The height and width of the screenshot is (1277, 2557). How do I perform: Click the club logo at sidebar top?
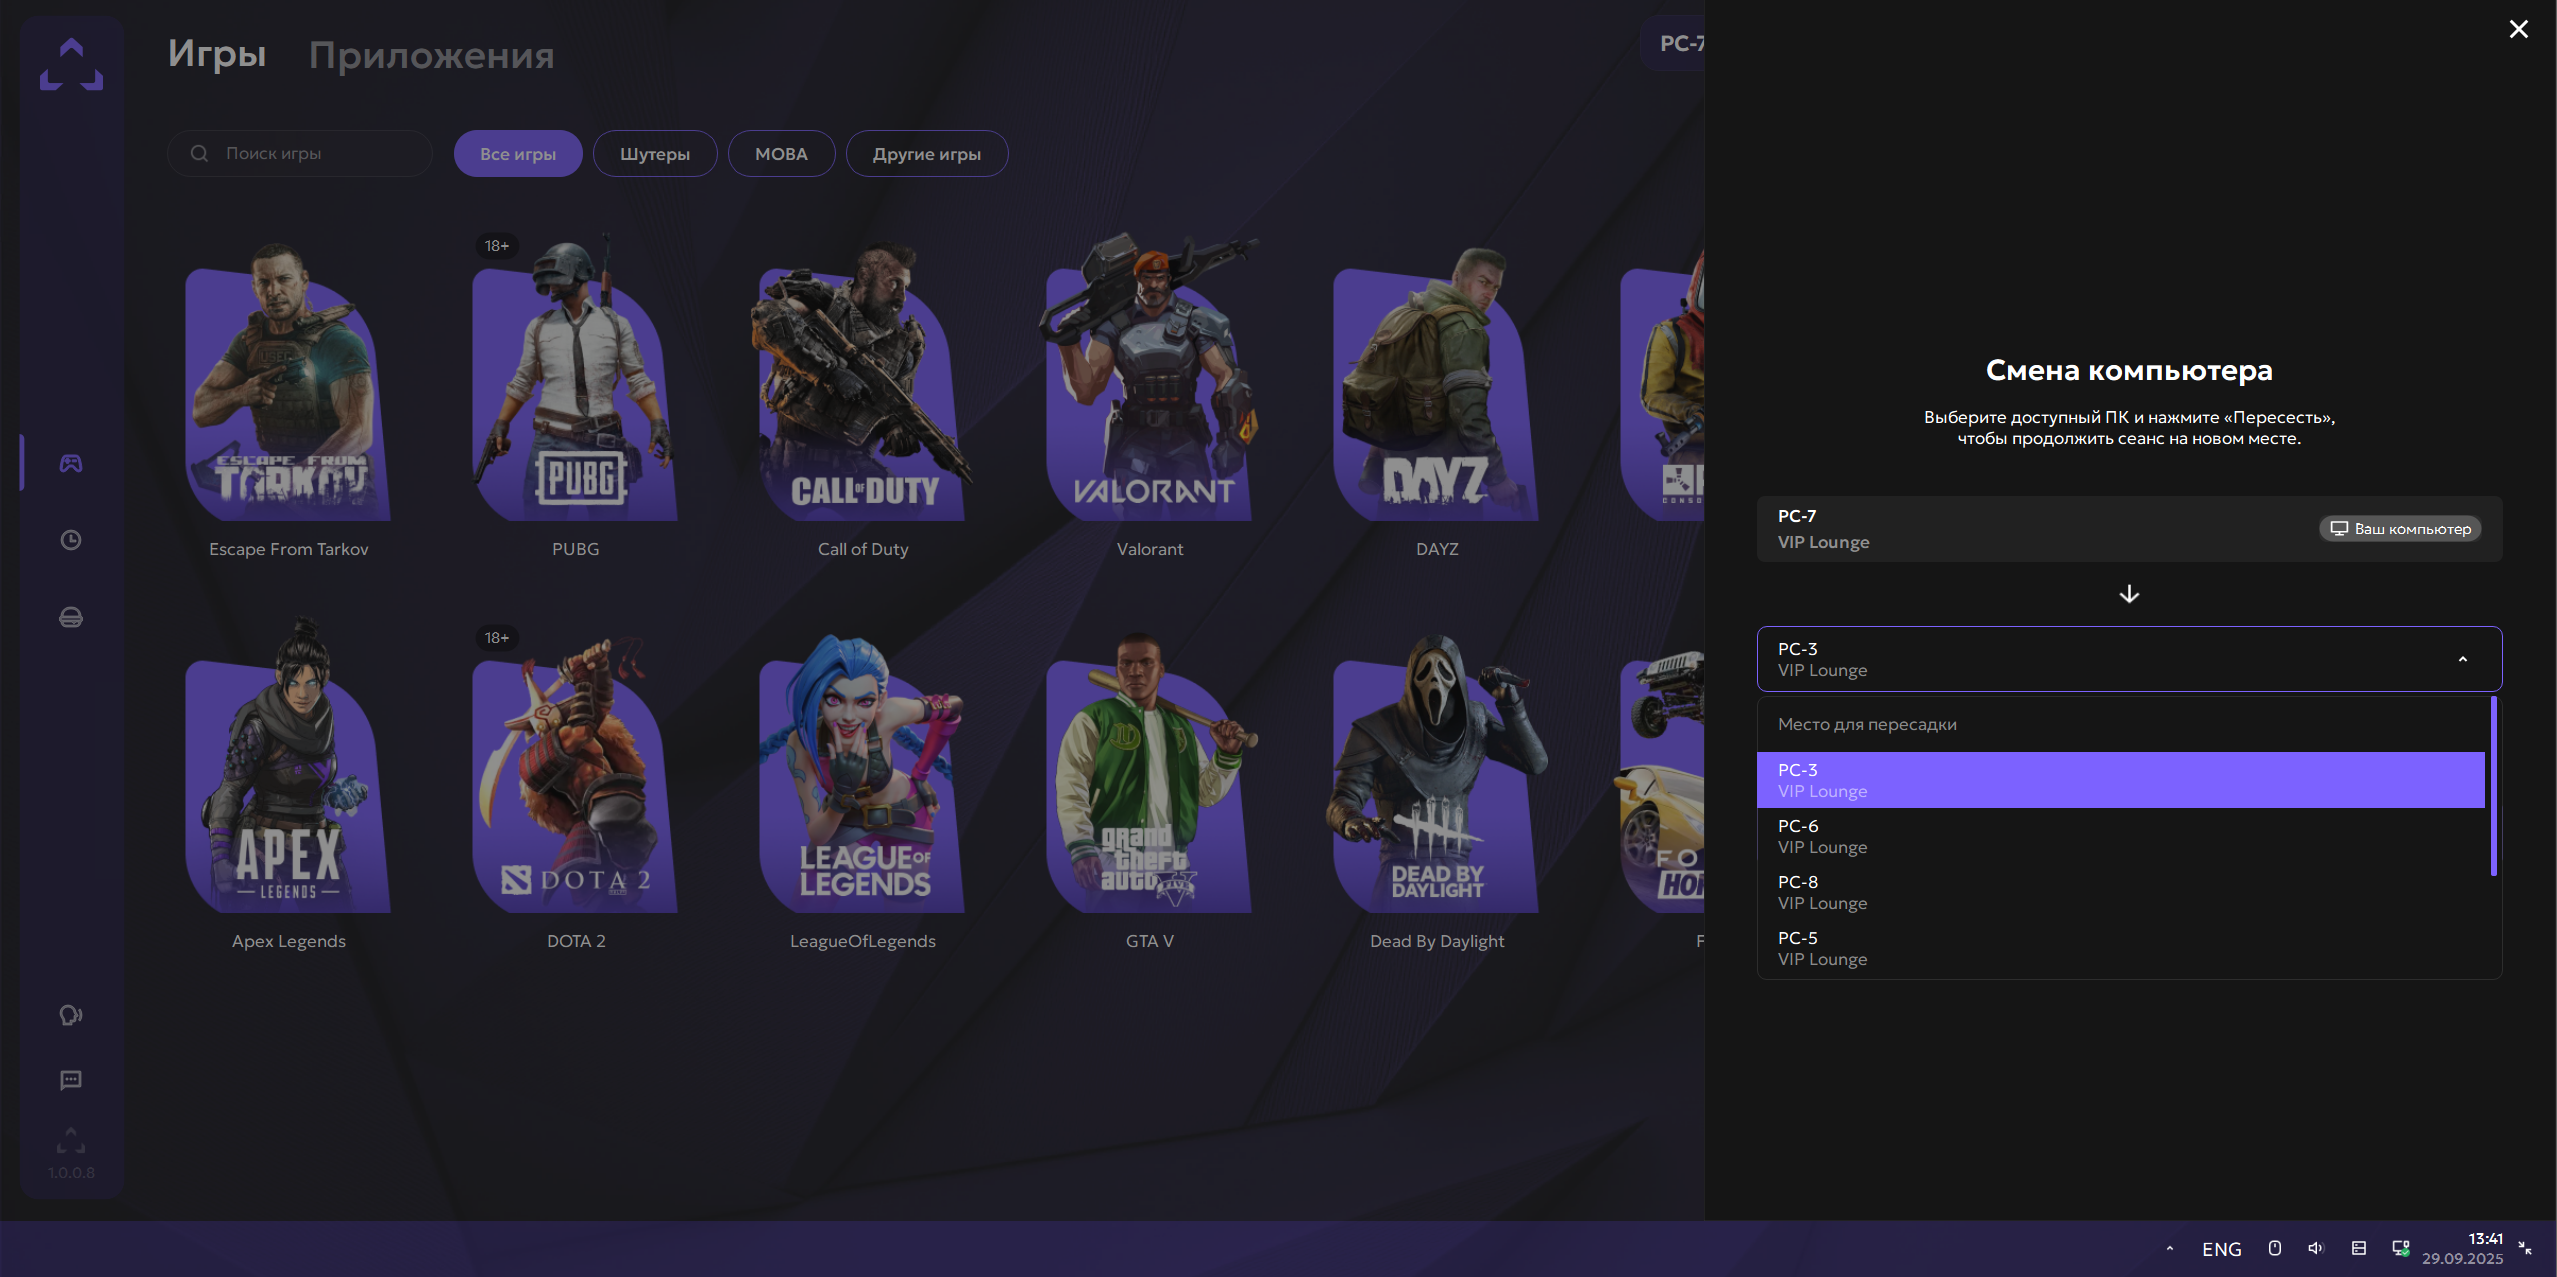pos(71,64)
